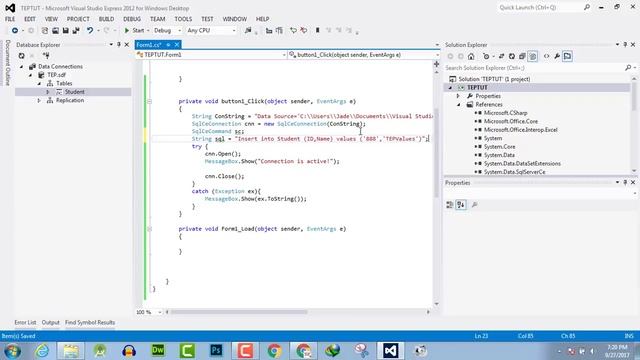Click Pending Changes Filter clock icon
640x360 pixels.
coord(486,56)
